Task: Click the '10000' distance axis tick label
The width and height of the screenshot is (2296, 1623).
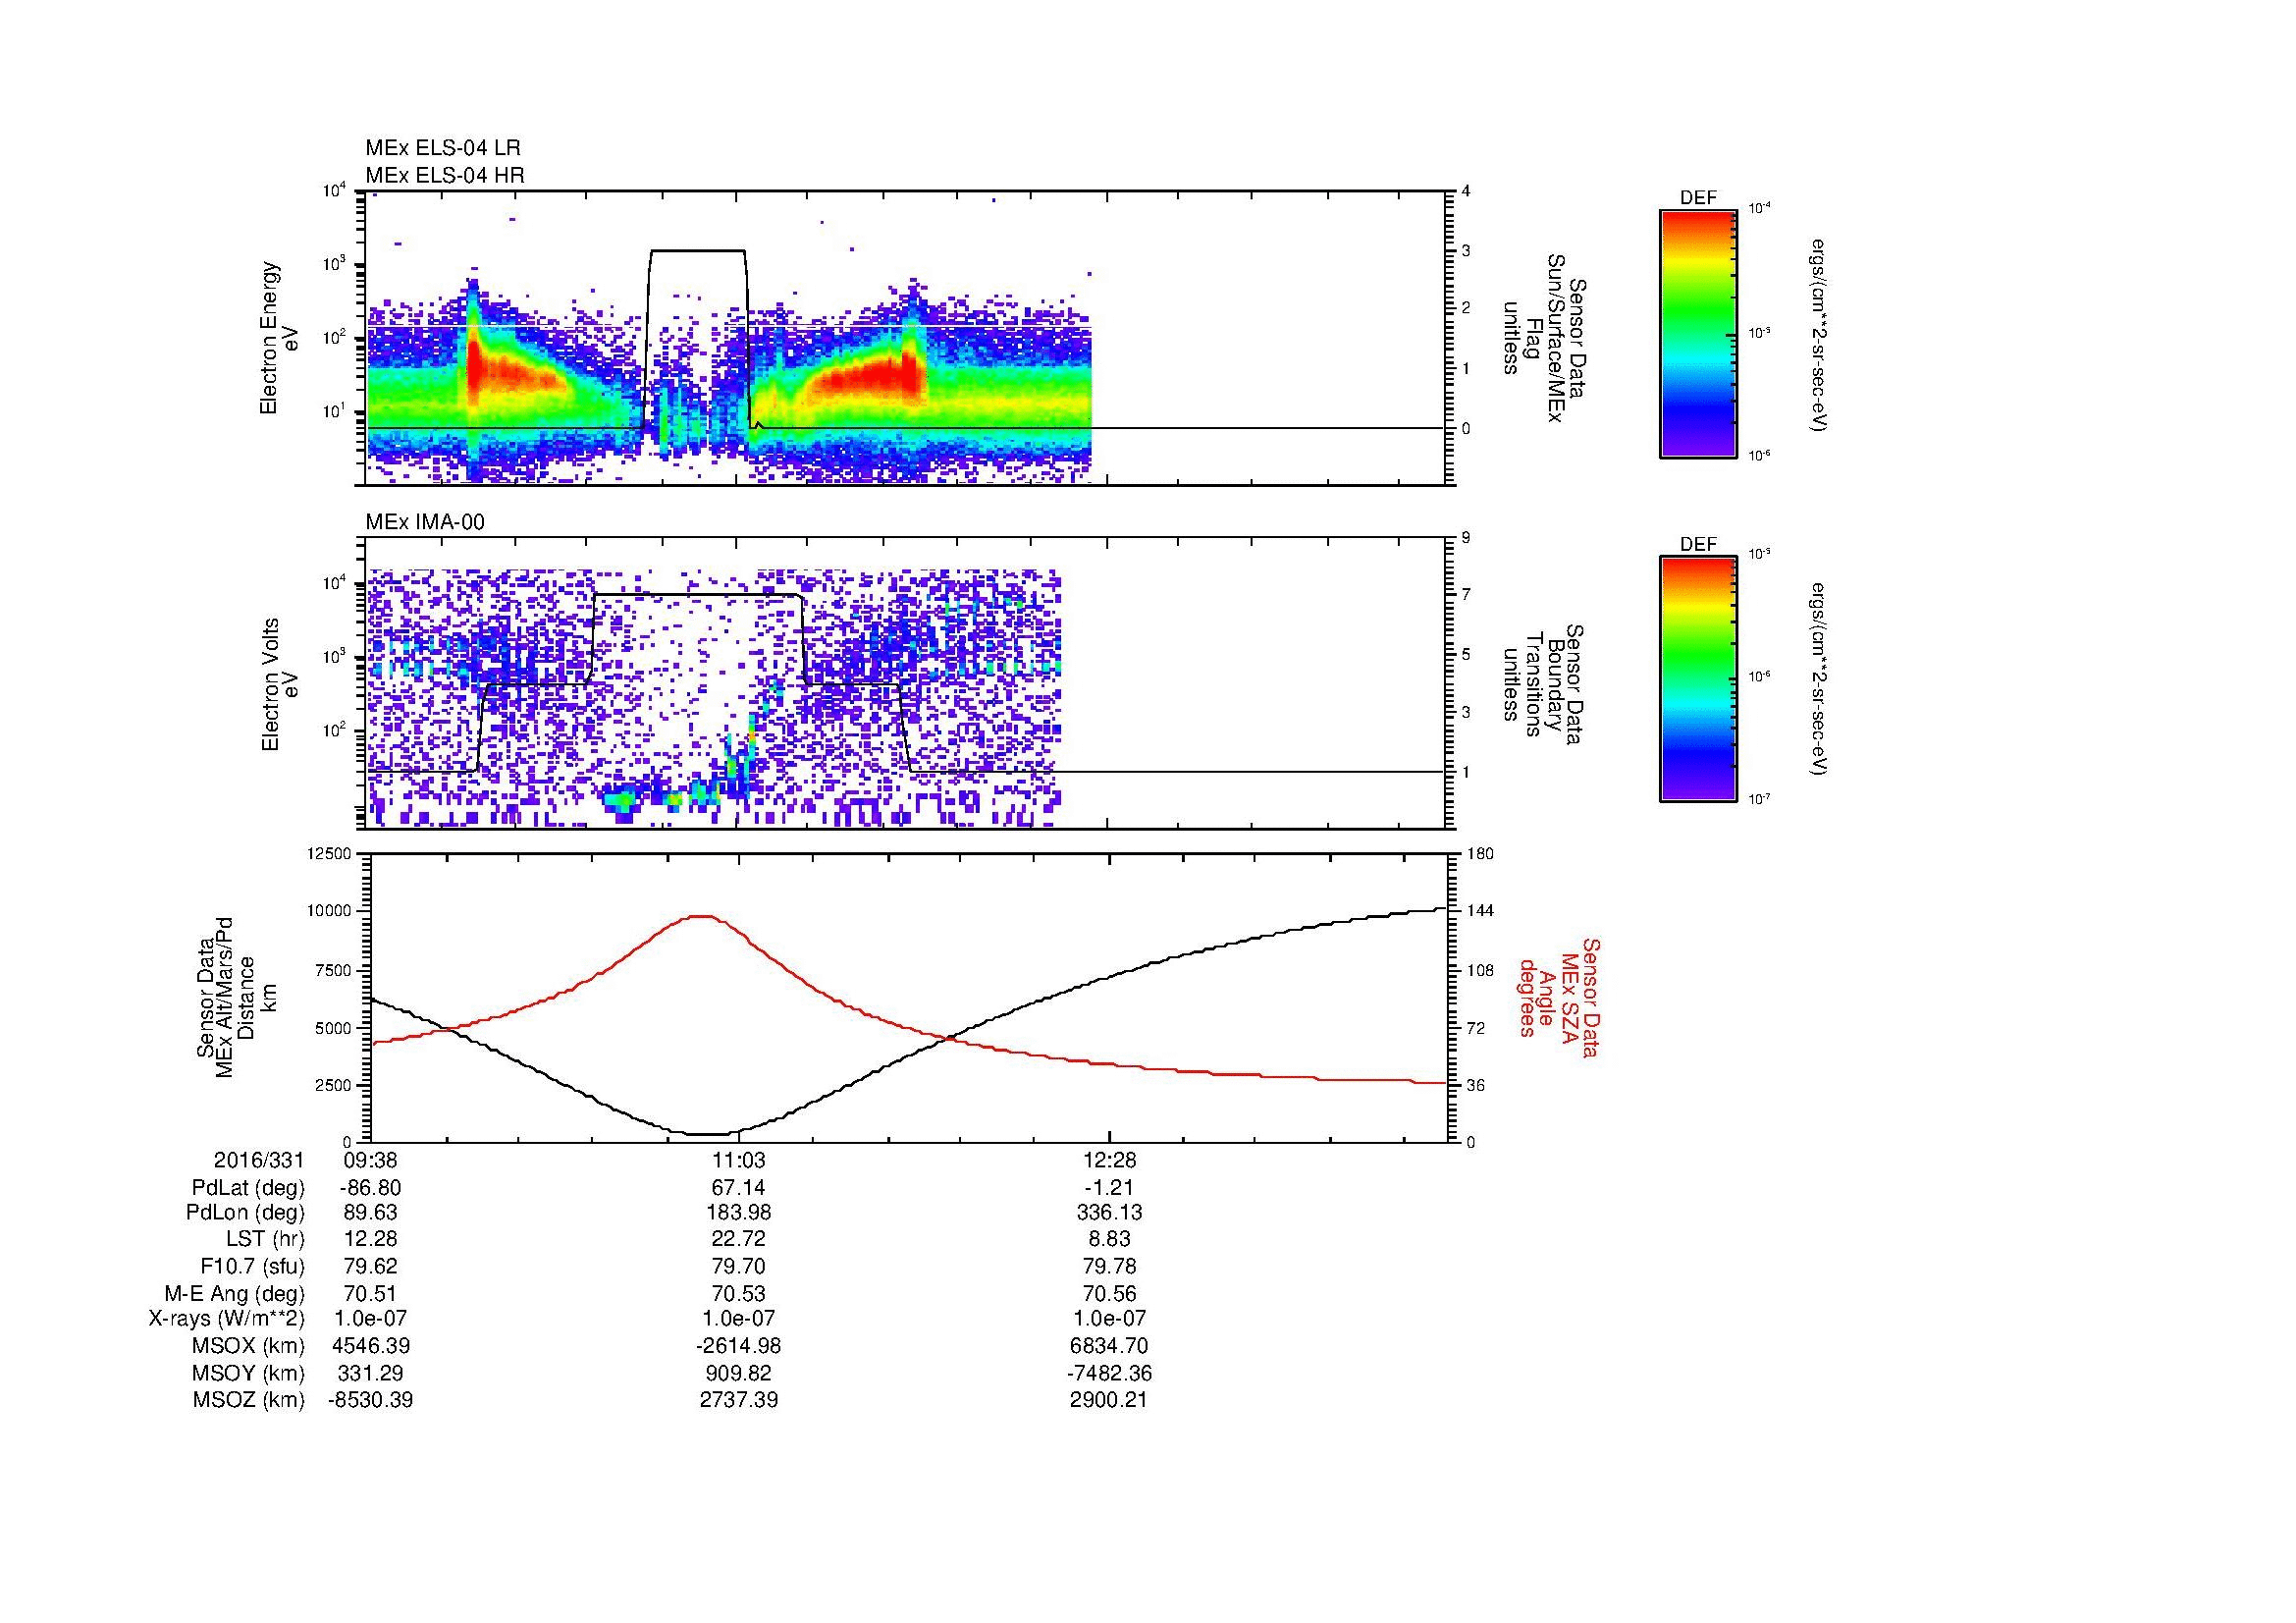Action: [x=329, y=911]
